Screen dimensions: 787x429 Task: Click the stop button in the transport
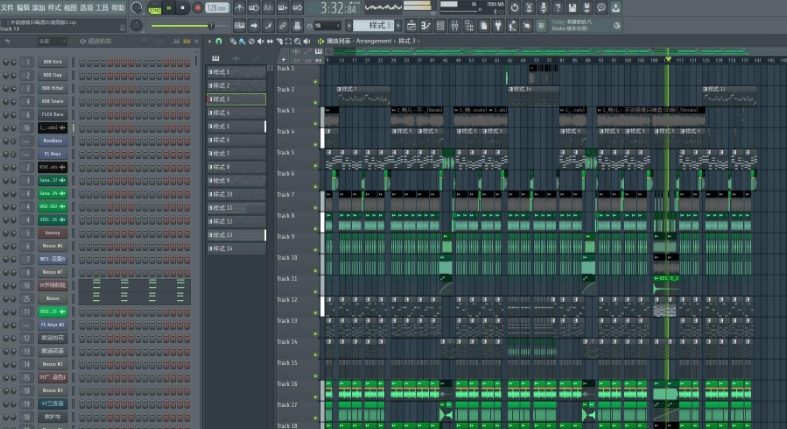(x=183, y=7)
